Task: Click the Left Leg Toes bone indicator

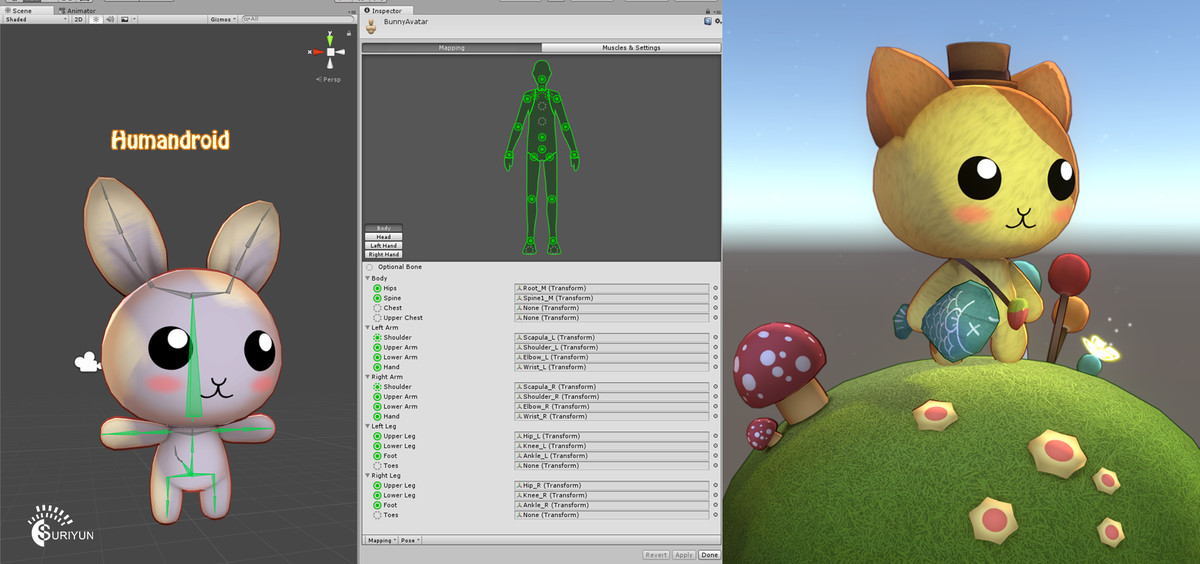Action: [377, 465]
